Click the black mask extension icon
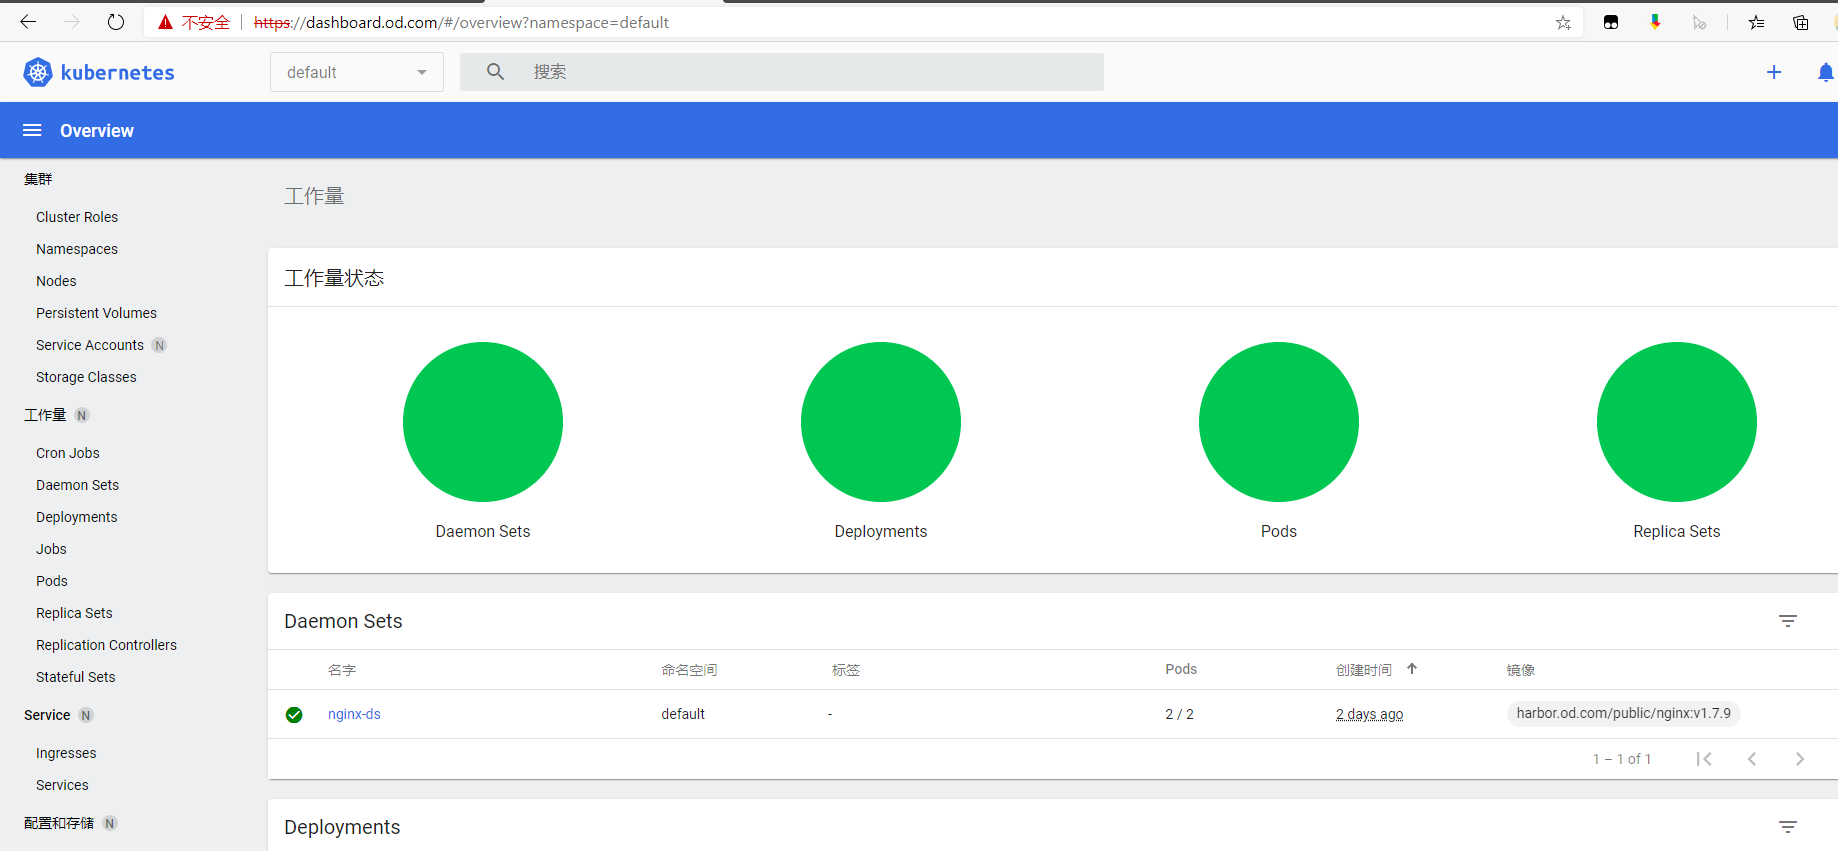 pyautogui.click(x=1611, y=22)
